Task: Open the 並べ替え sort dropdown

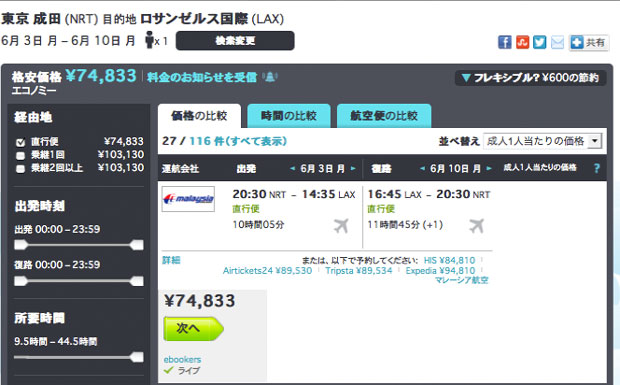Action: tap(542, 141)
